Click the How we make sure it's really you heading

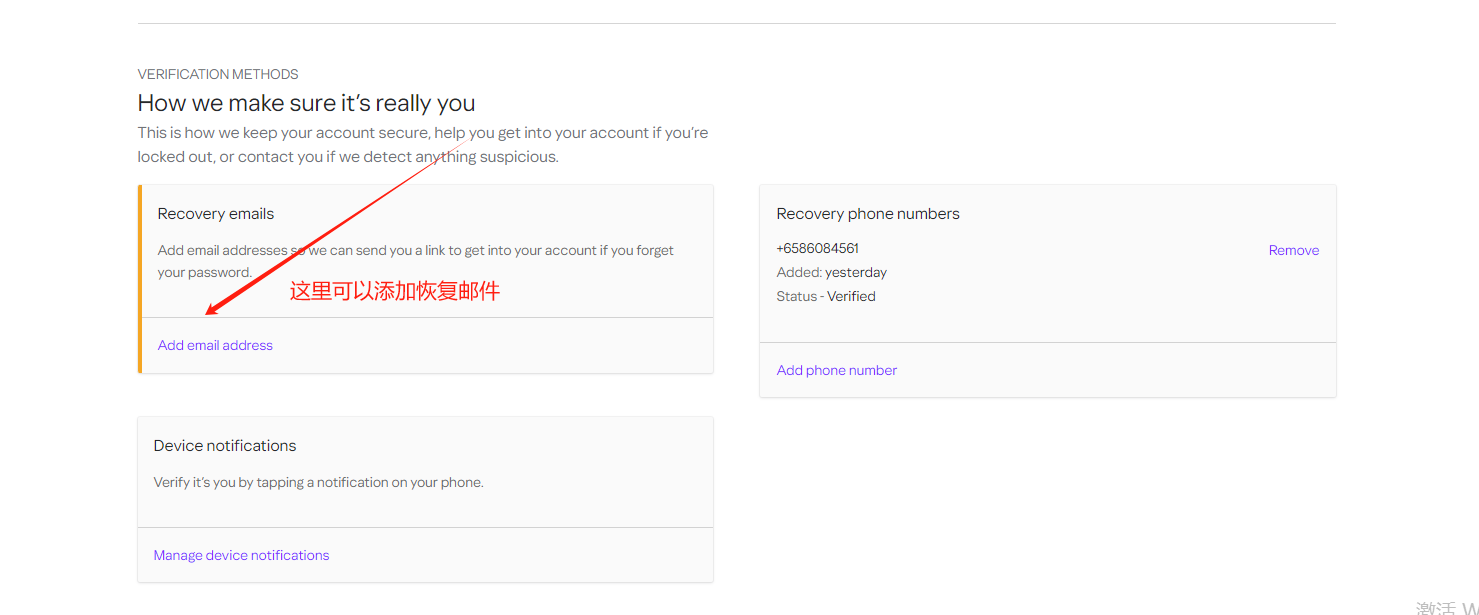[306, 103]
